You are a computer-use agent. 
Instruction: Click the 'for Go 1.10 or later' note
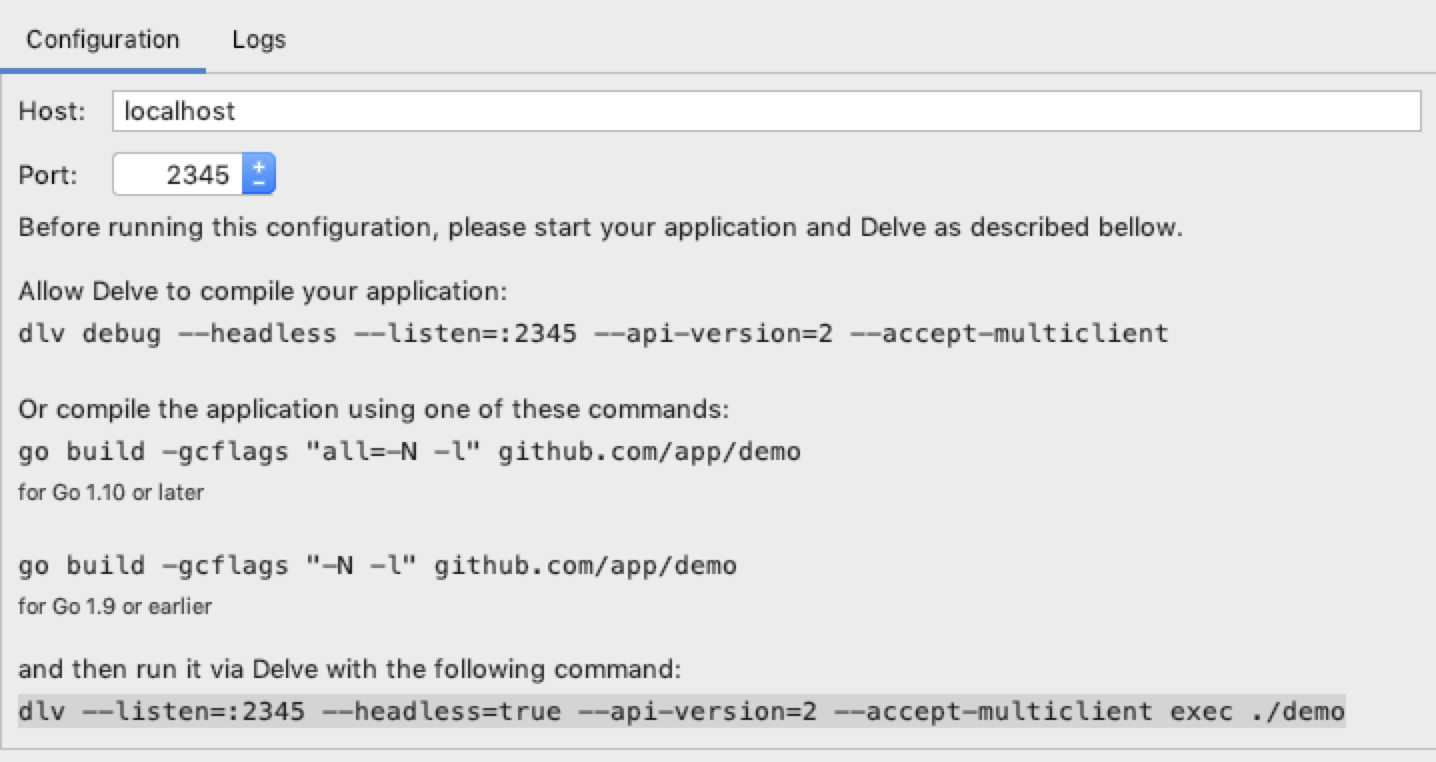coord(111,492)
